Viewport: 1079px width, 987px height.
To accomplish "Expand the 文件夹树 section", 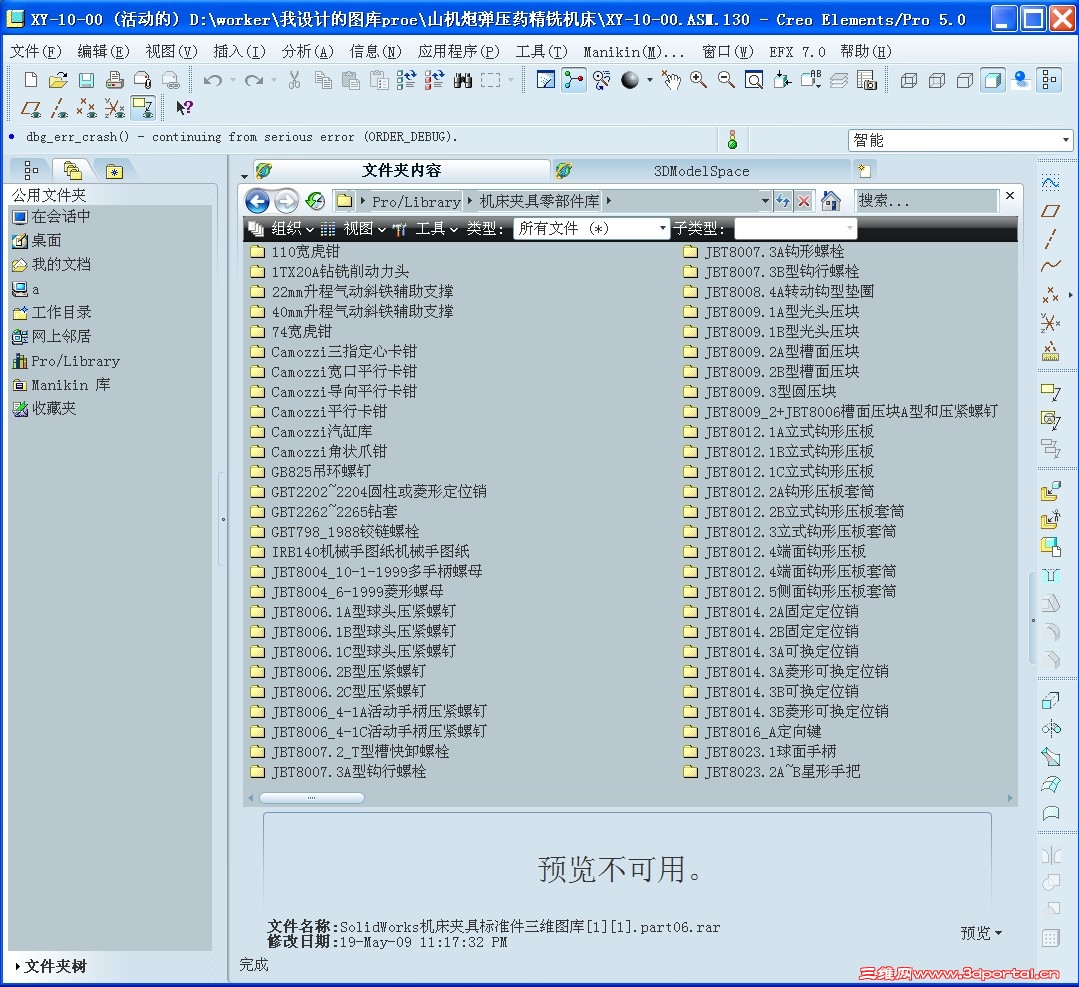I will click(50, 966).
